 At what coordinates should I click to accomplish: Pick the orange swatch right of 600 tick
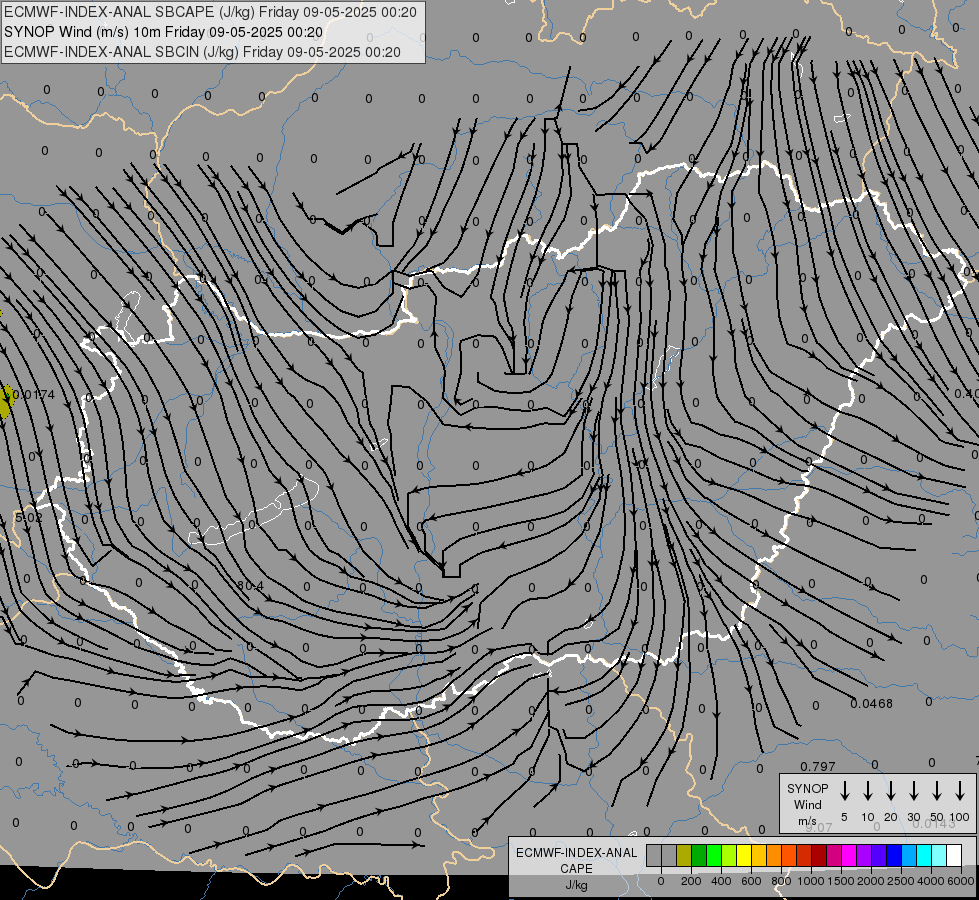tap(774, 855)
